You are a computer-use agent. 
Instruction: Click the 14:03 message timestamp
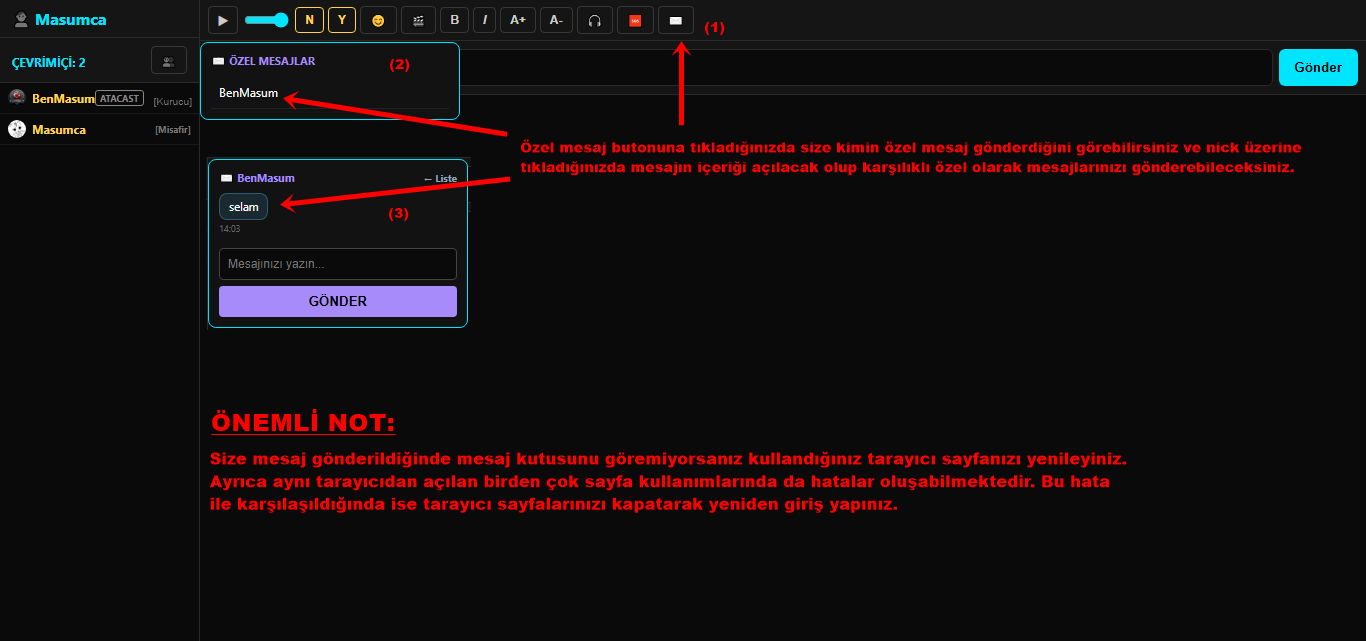click(x=230, y=229)
